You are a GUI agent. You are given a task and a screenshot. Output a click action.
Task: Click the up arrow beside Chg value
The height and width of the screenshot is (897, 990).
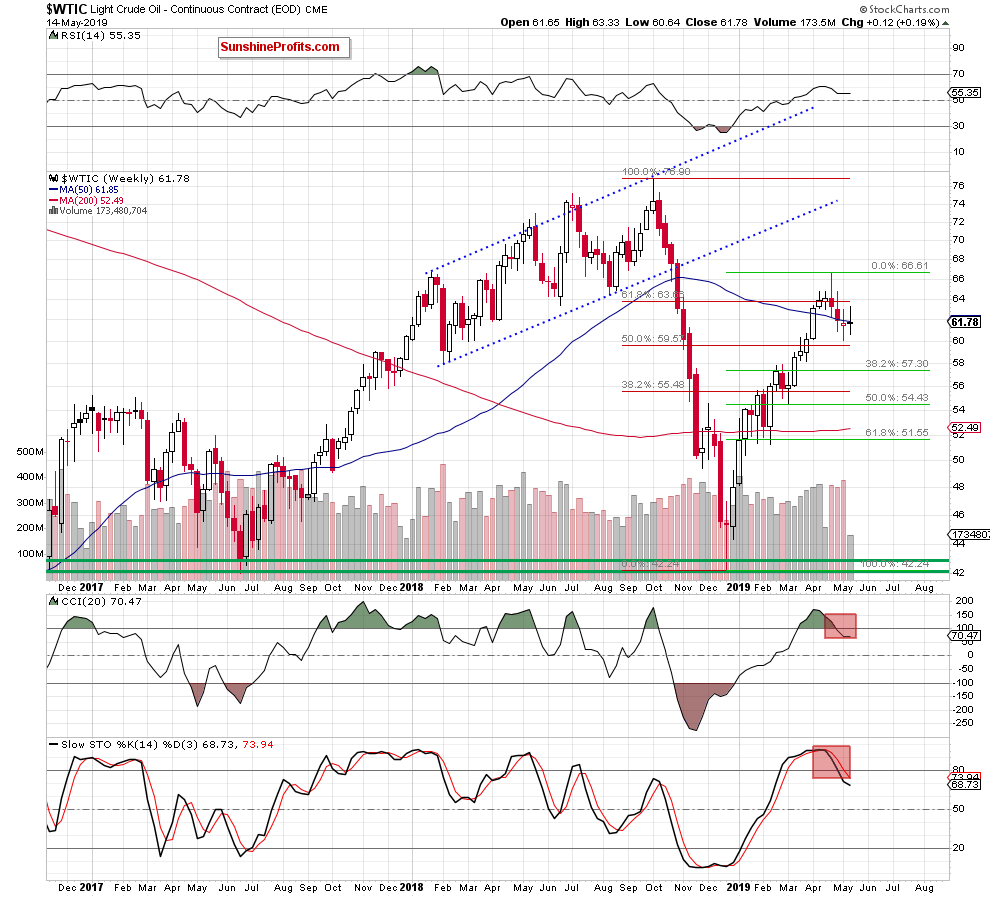coord(945,23)
